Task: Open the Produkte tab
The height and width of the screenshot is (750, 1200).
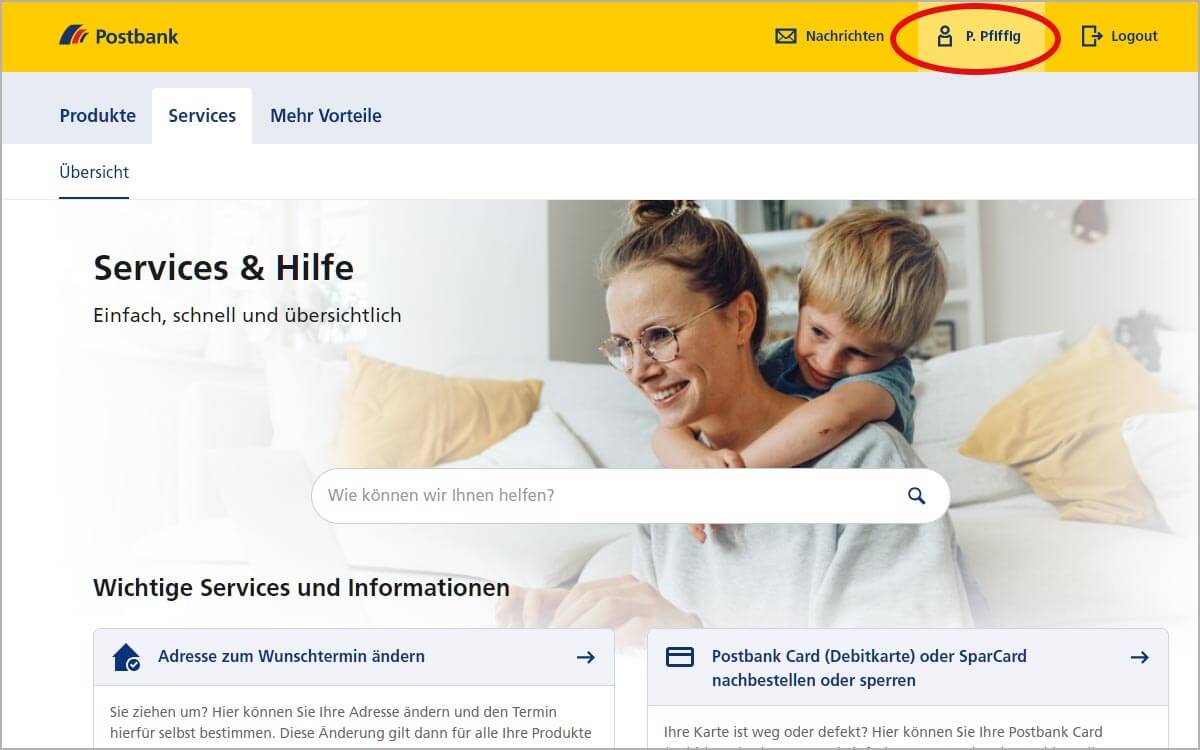Action: tap(98, 116)
